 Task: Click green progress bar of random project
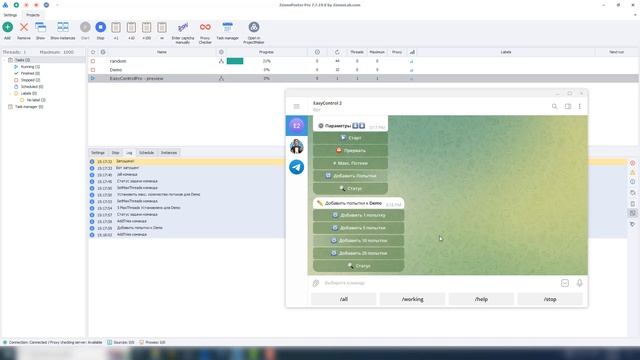235,61
